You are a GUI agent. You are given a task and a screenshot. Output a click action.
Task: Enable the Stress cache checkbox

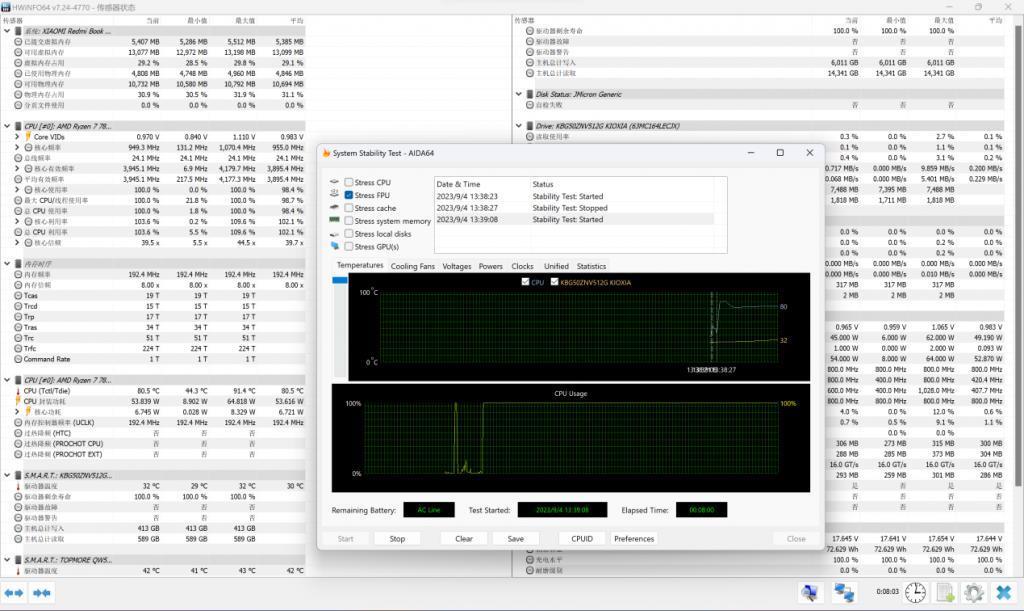click(349, 208)
